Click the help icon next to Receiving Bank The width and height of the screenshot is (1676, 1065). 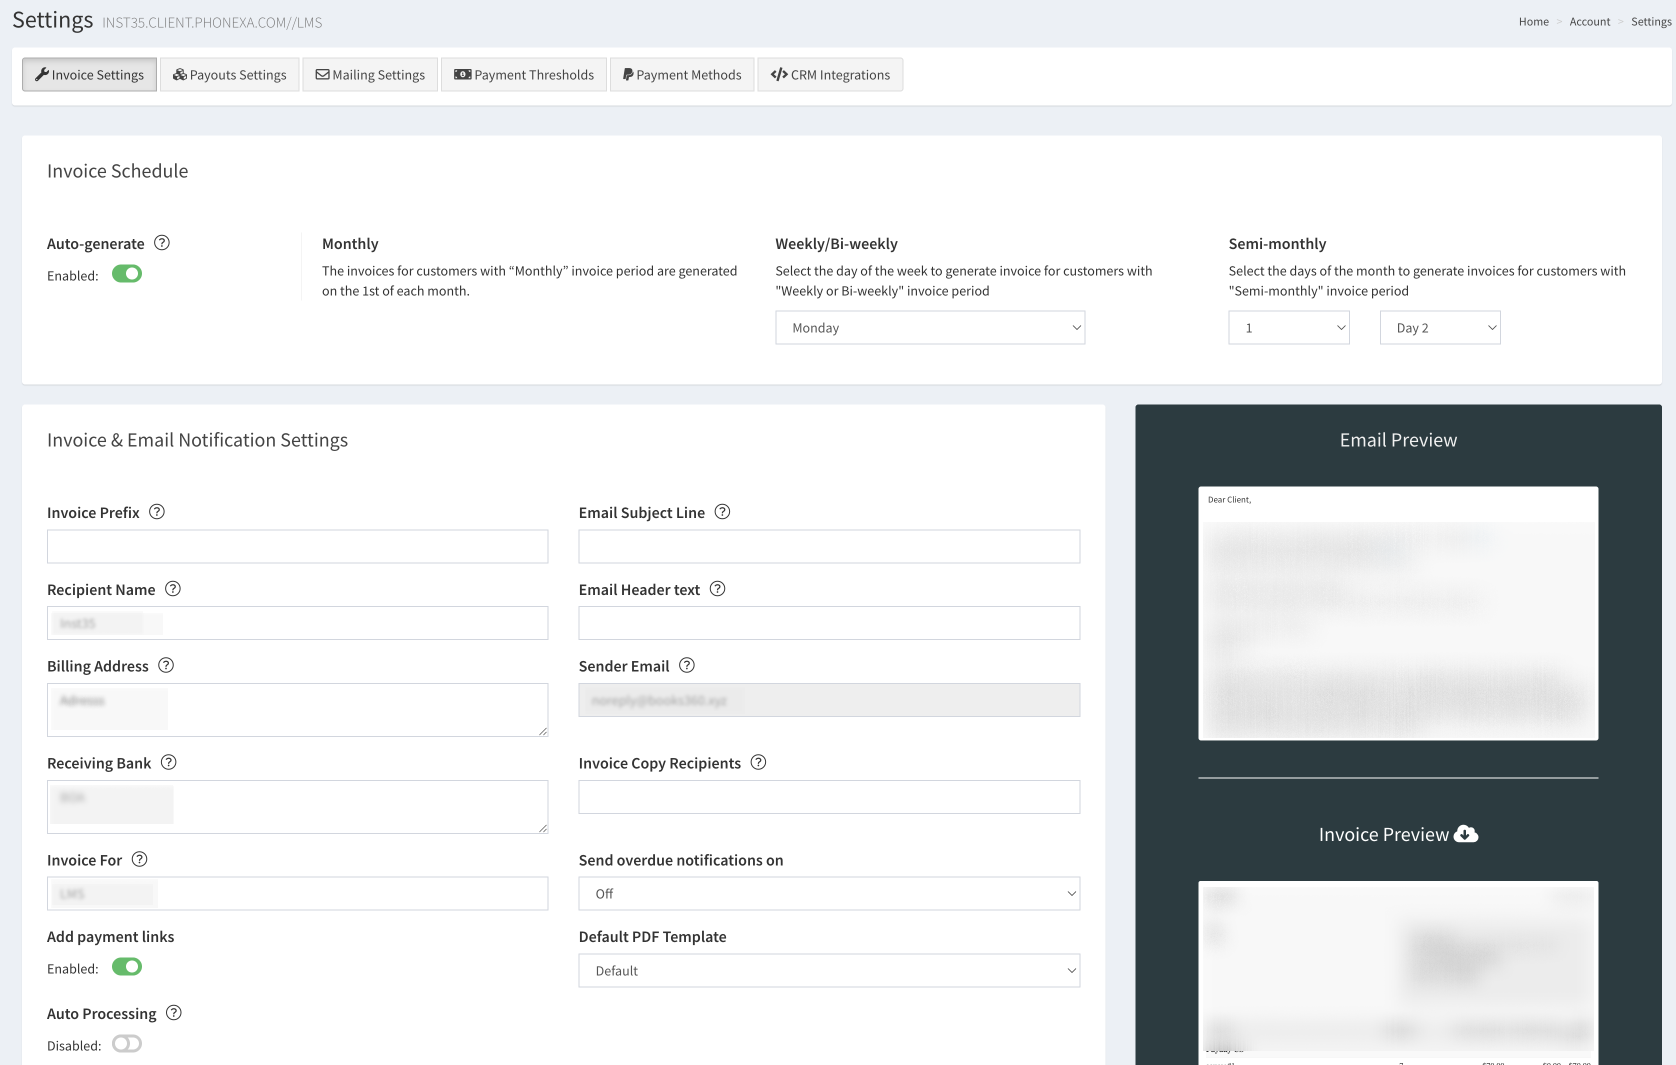(x=169, y=763)
